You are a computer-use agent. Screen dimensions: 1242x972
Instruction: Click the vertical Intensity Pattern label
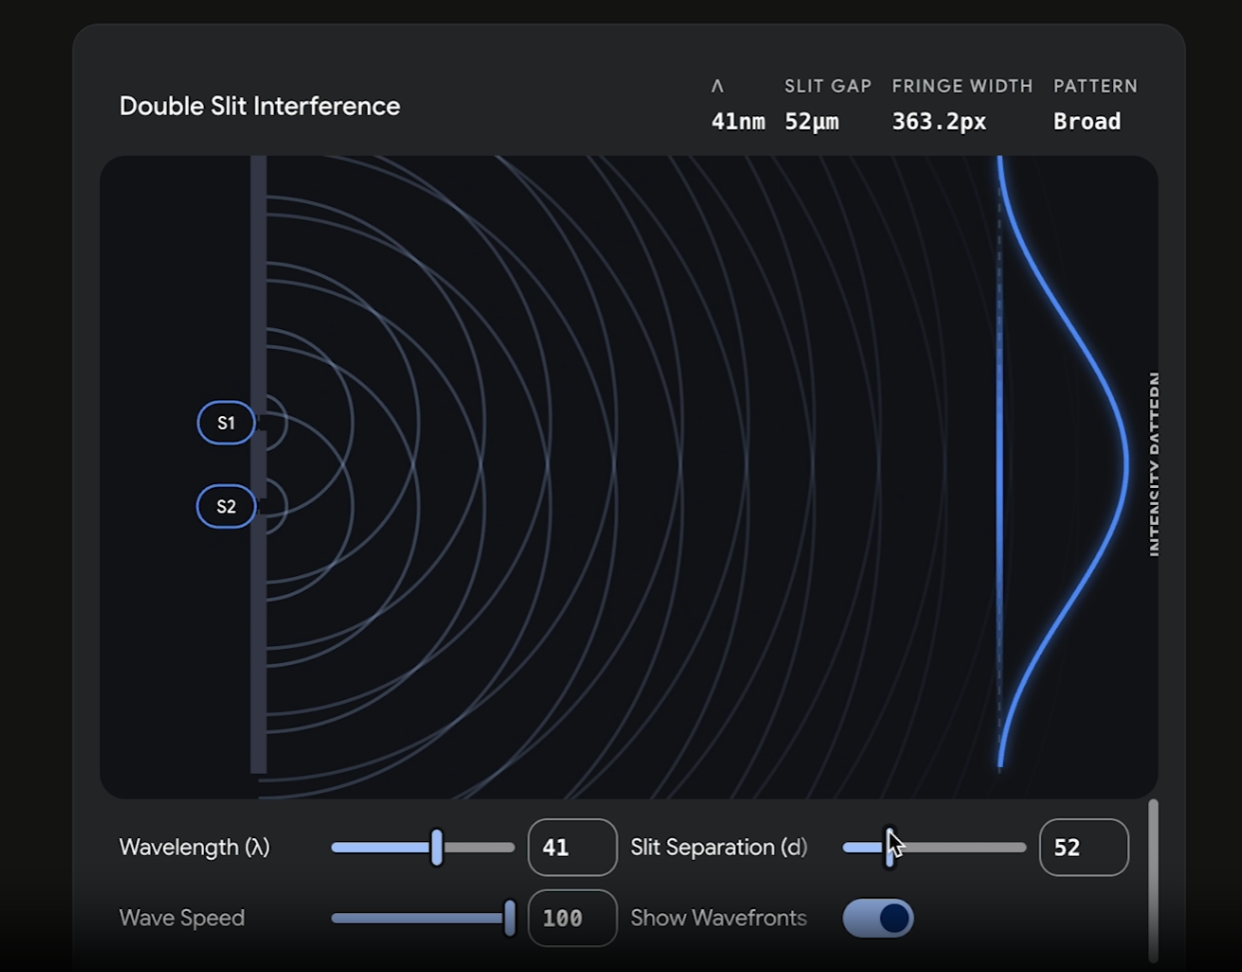[x=1155, y=464]
